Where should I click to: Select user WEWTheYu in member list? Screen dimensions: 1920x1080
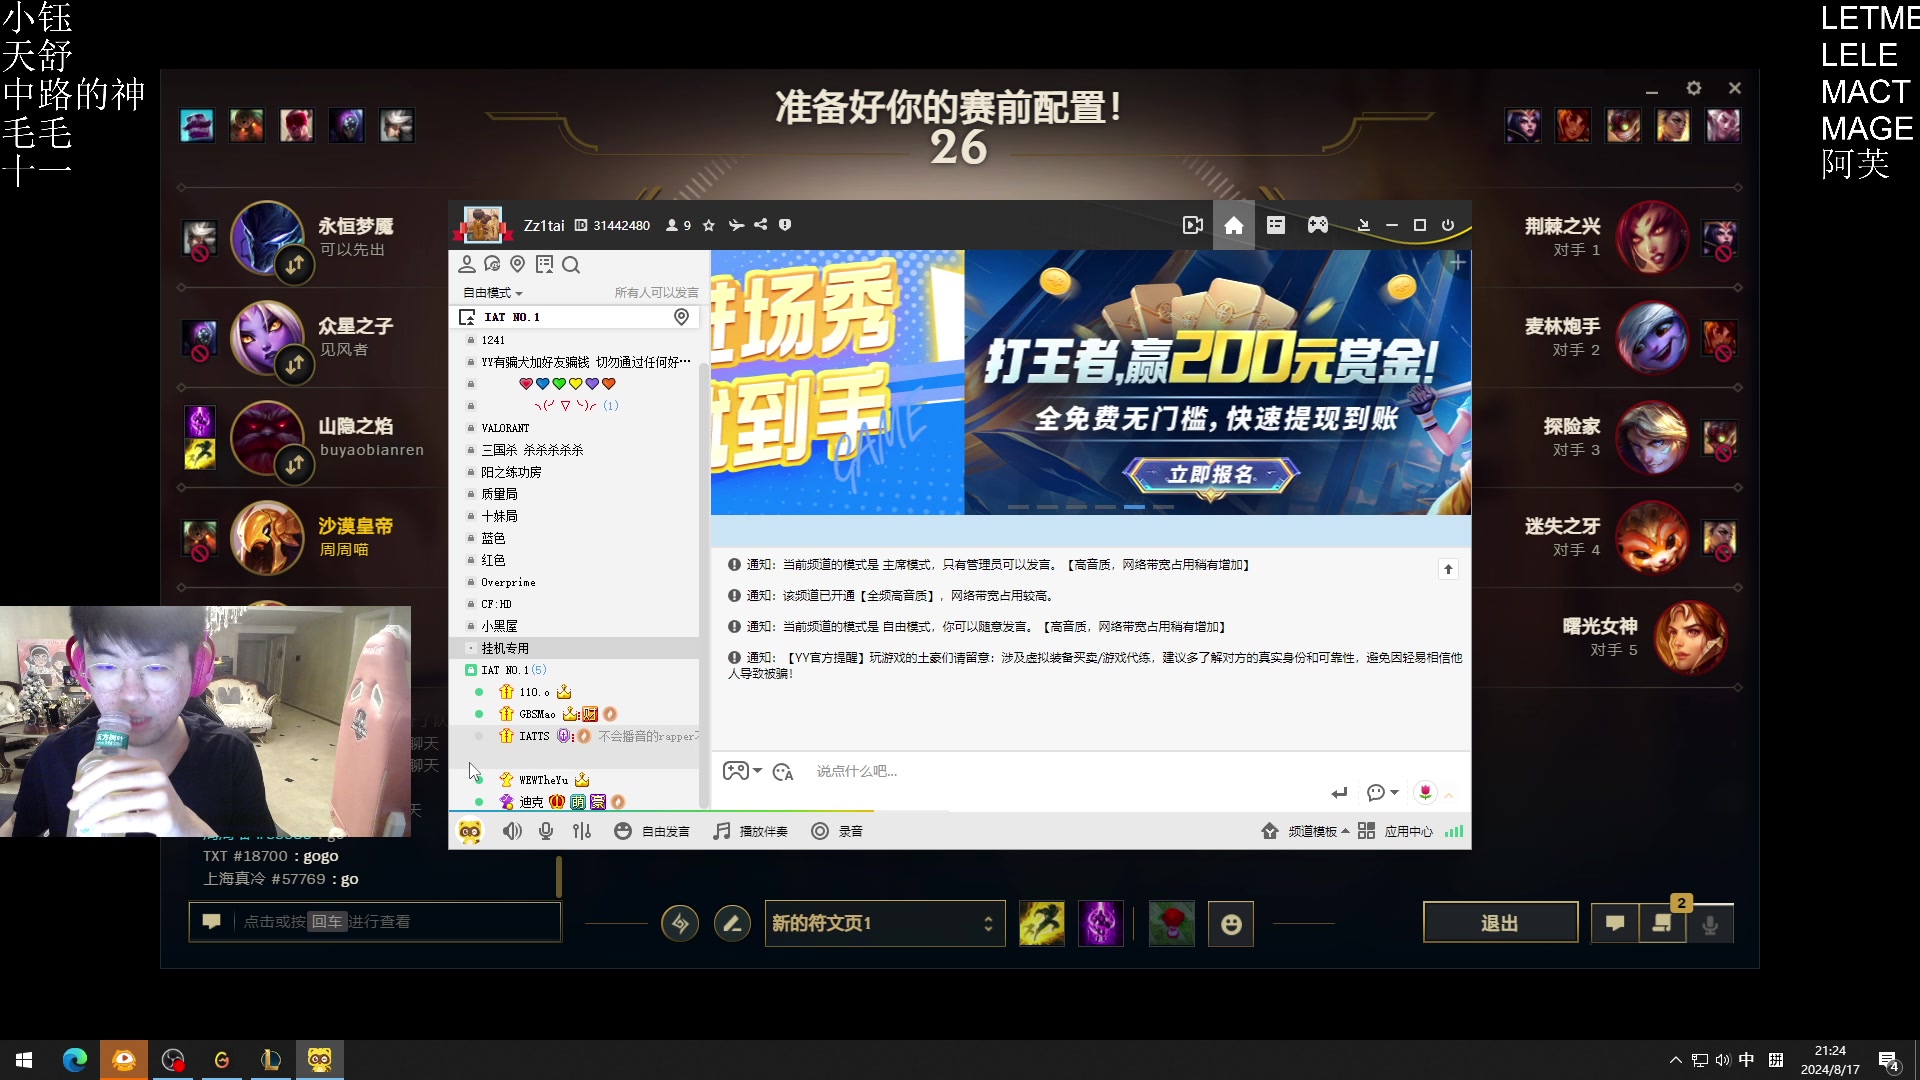click(x=543, y=781)
